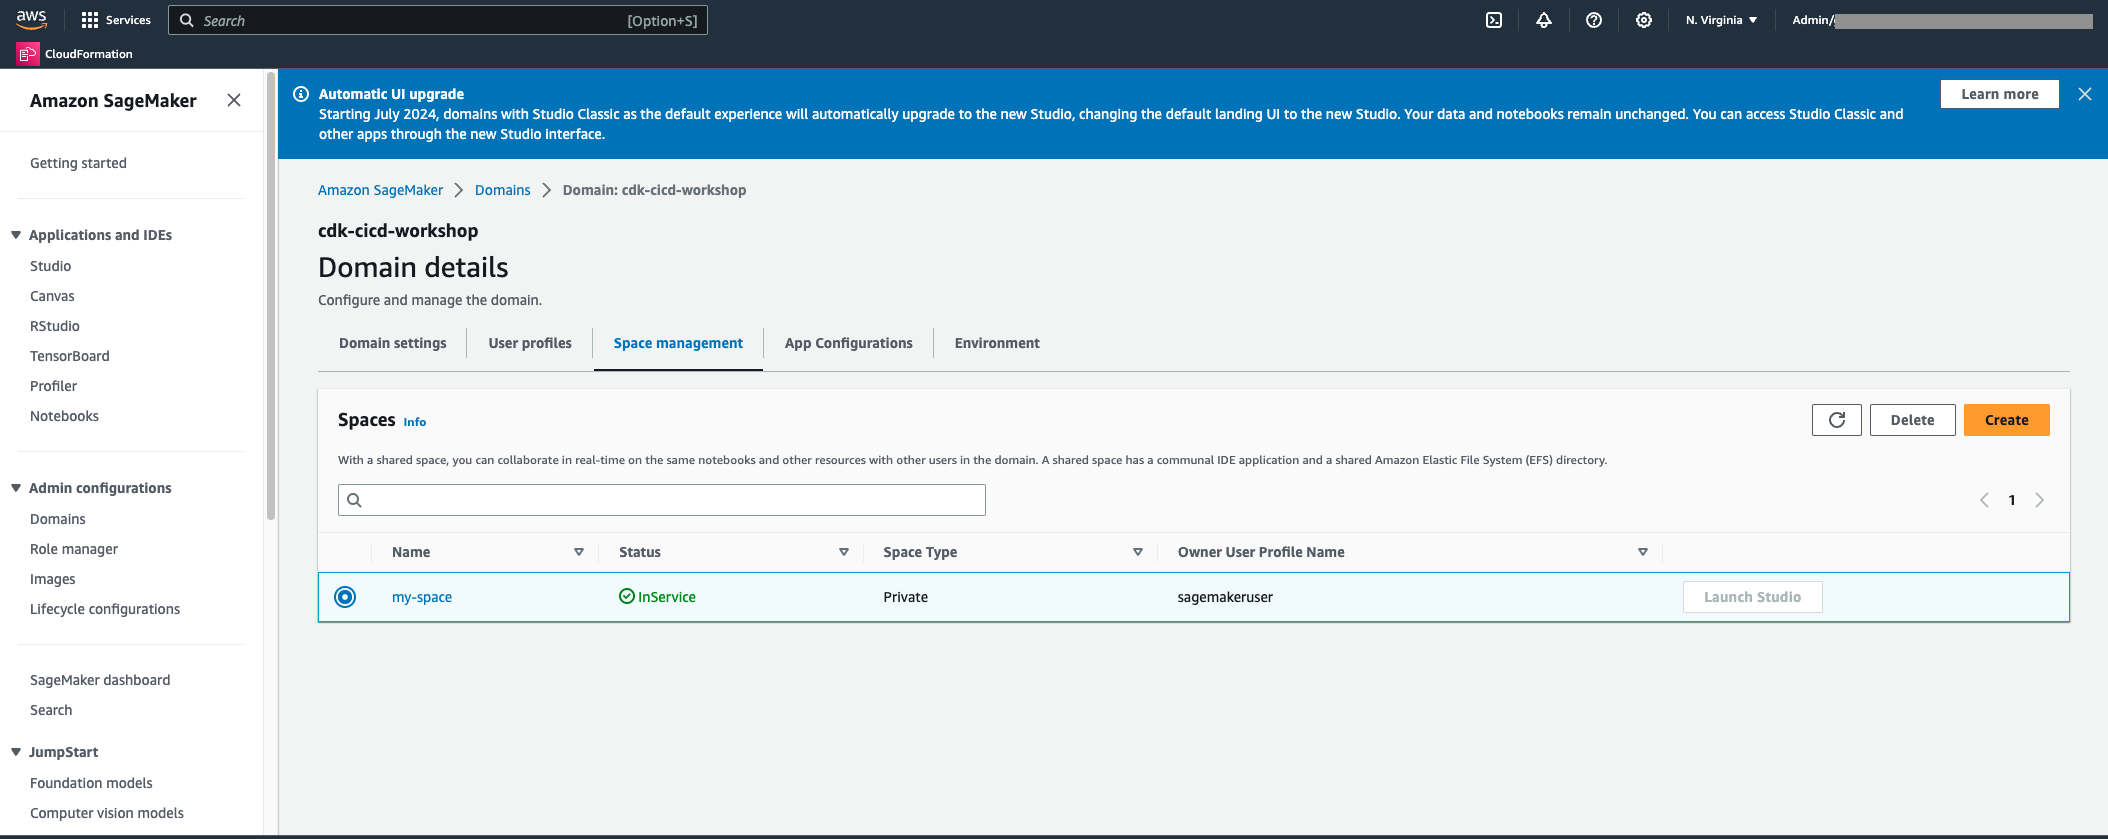Open Foundation models in sidebar
This screenshot has width=2108, height=839.
pyautogui.click(x=91, y=783)
